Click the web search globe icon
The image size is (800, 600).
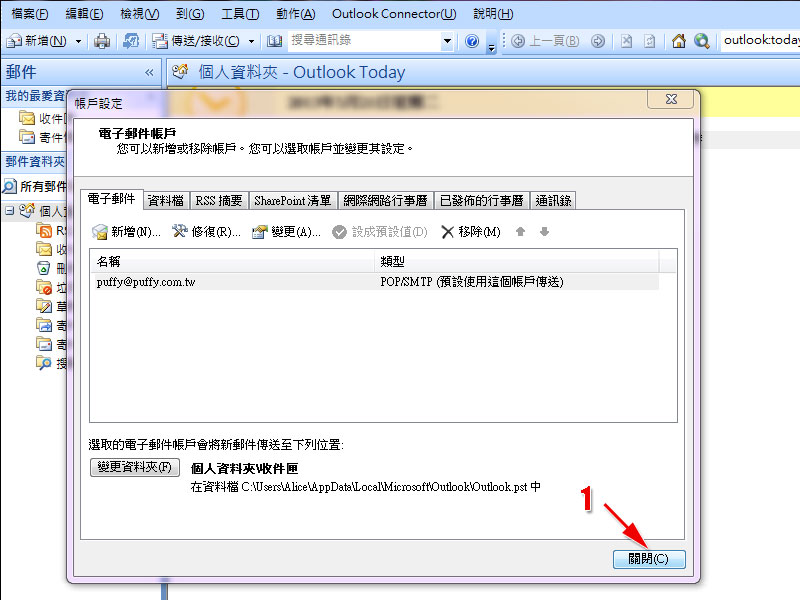pyautogui.click(x=702, y=41)
